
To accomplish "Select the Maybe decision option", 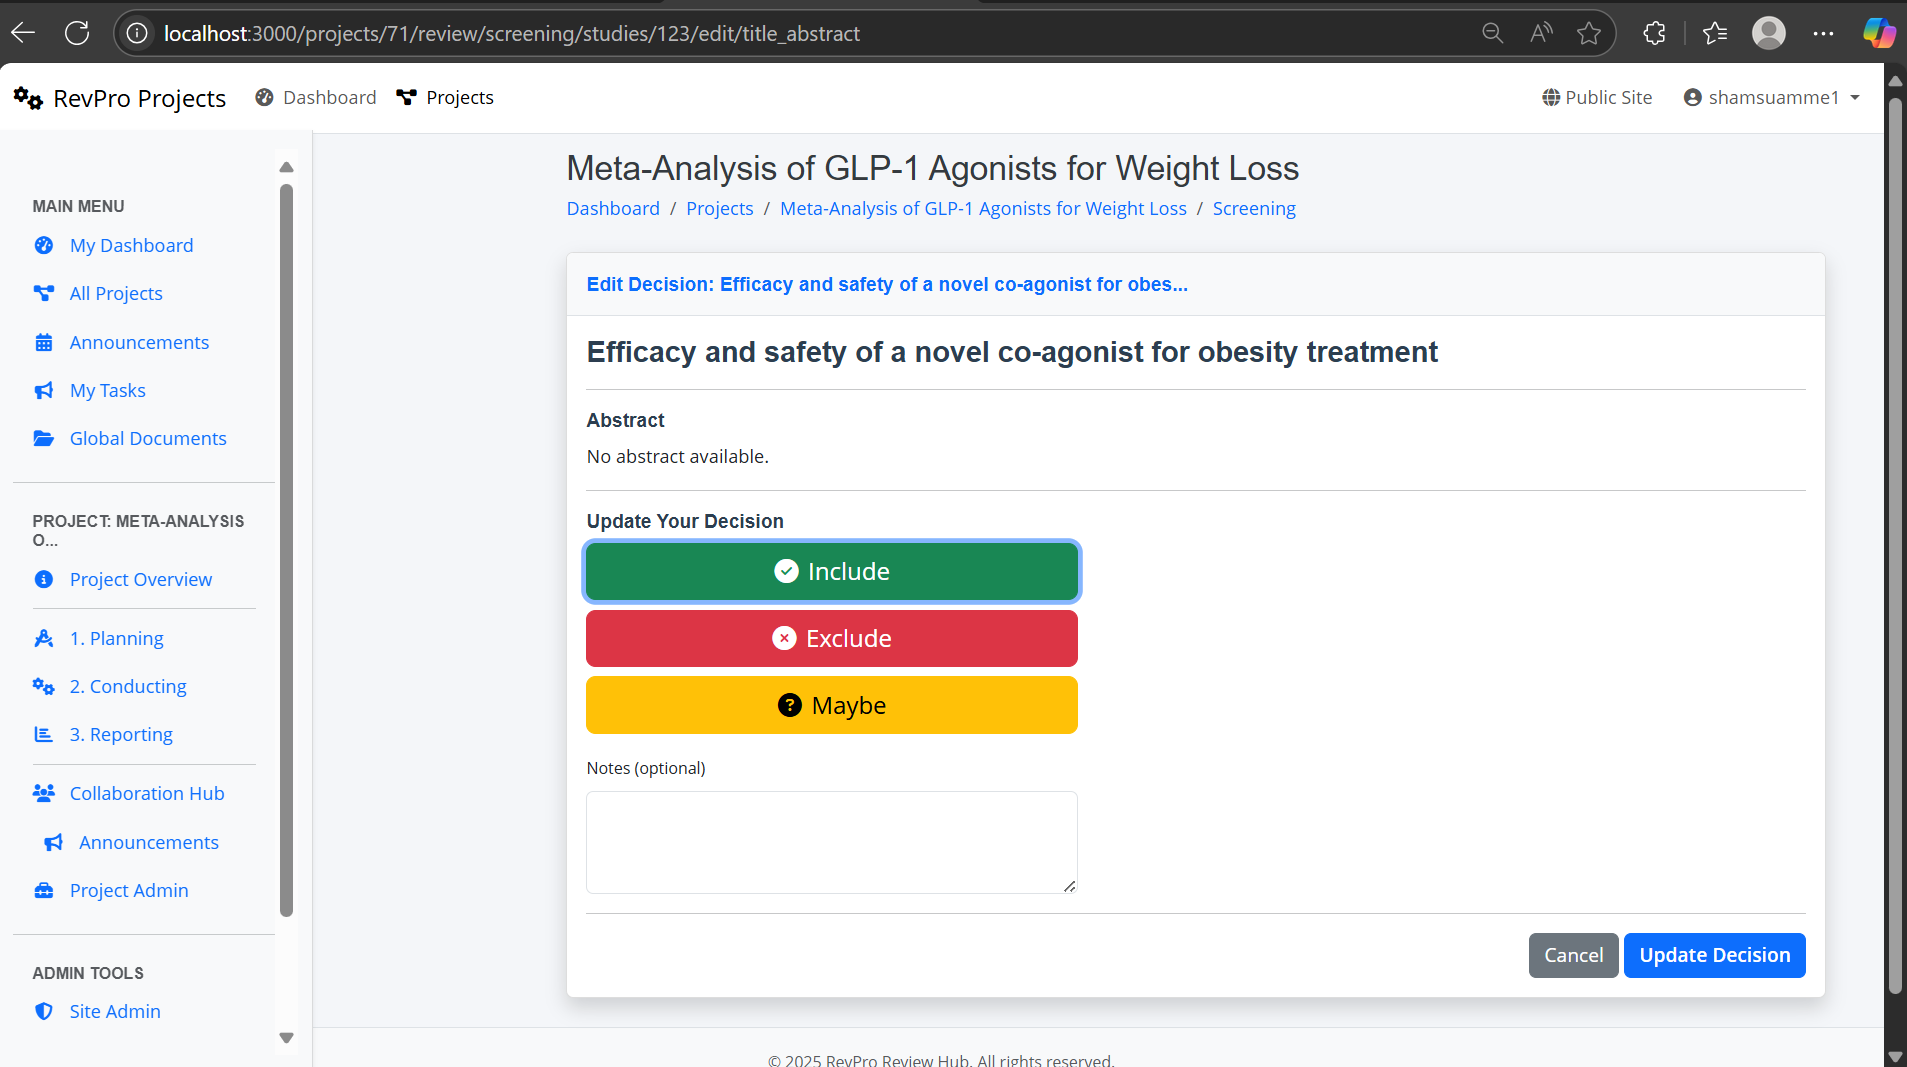I will click(x=831, y=705).
